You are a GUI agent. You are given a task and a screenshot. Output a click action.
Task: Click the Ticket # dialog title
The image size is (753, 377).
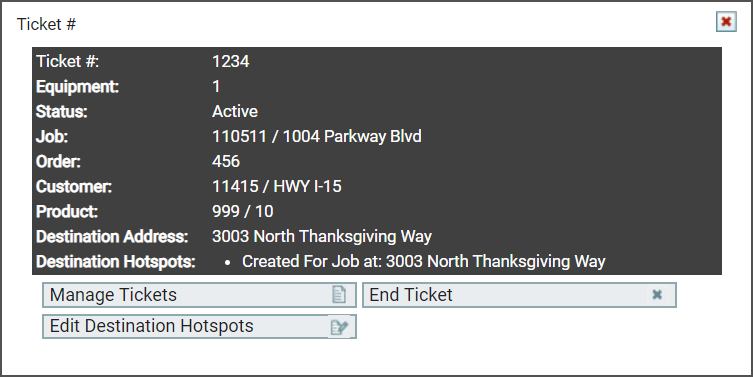(x=47, y=24)
